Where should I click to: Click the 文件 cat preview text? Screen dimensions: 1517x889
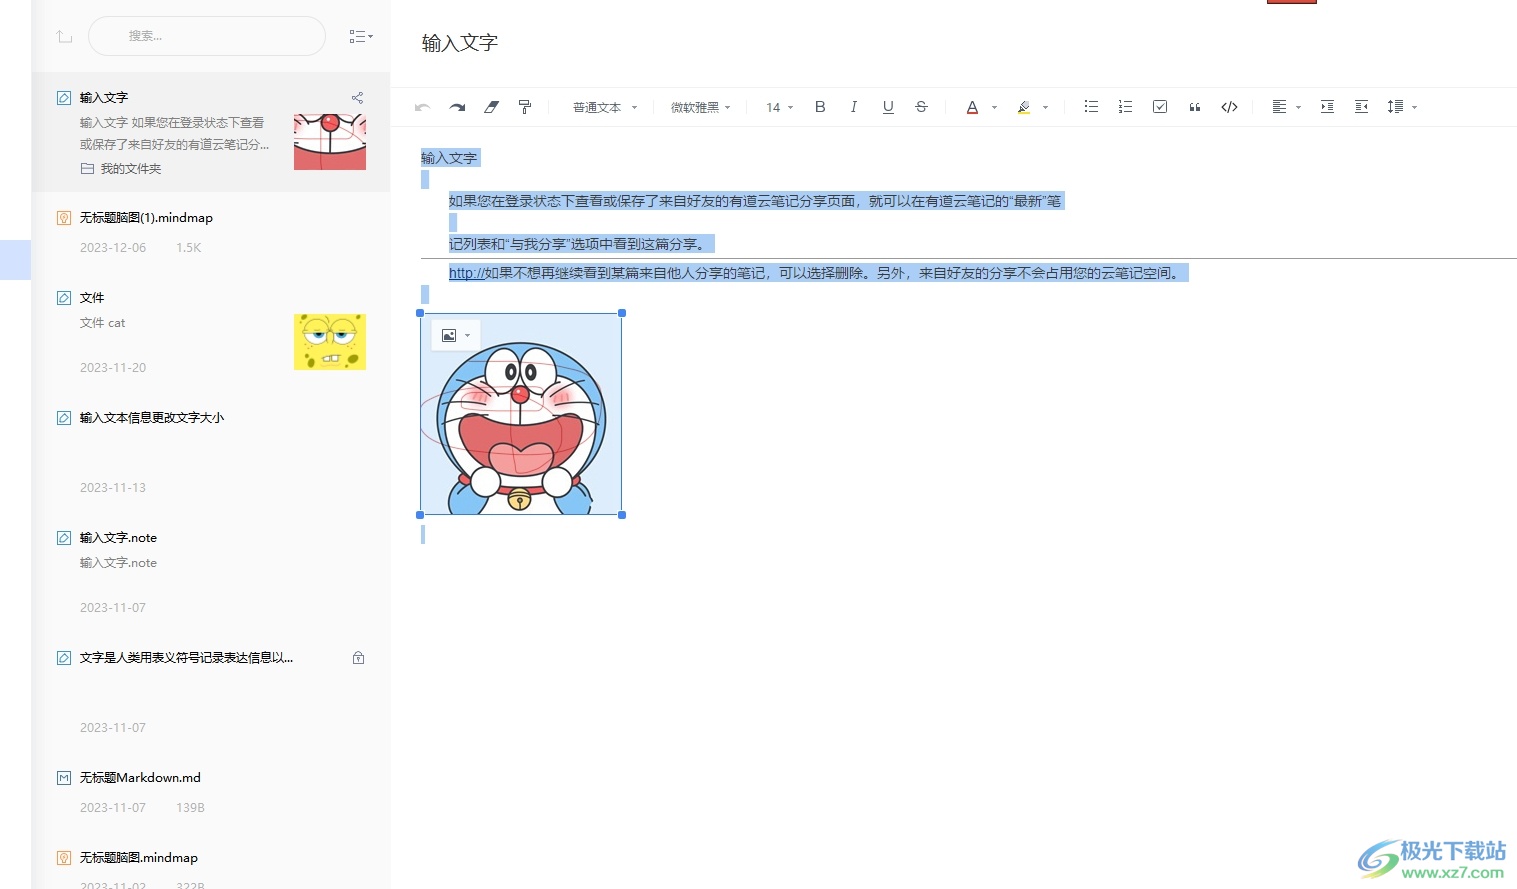(x=103, y=323)
